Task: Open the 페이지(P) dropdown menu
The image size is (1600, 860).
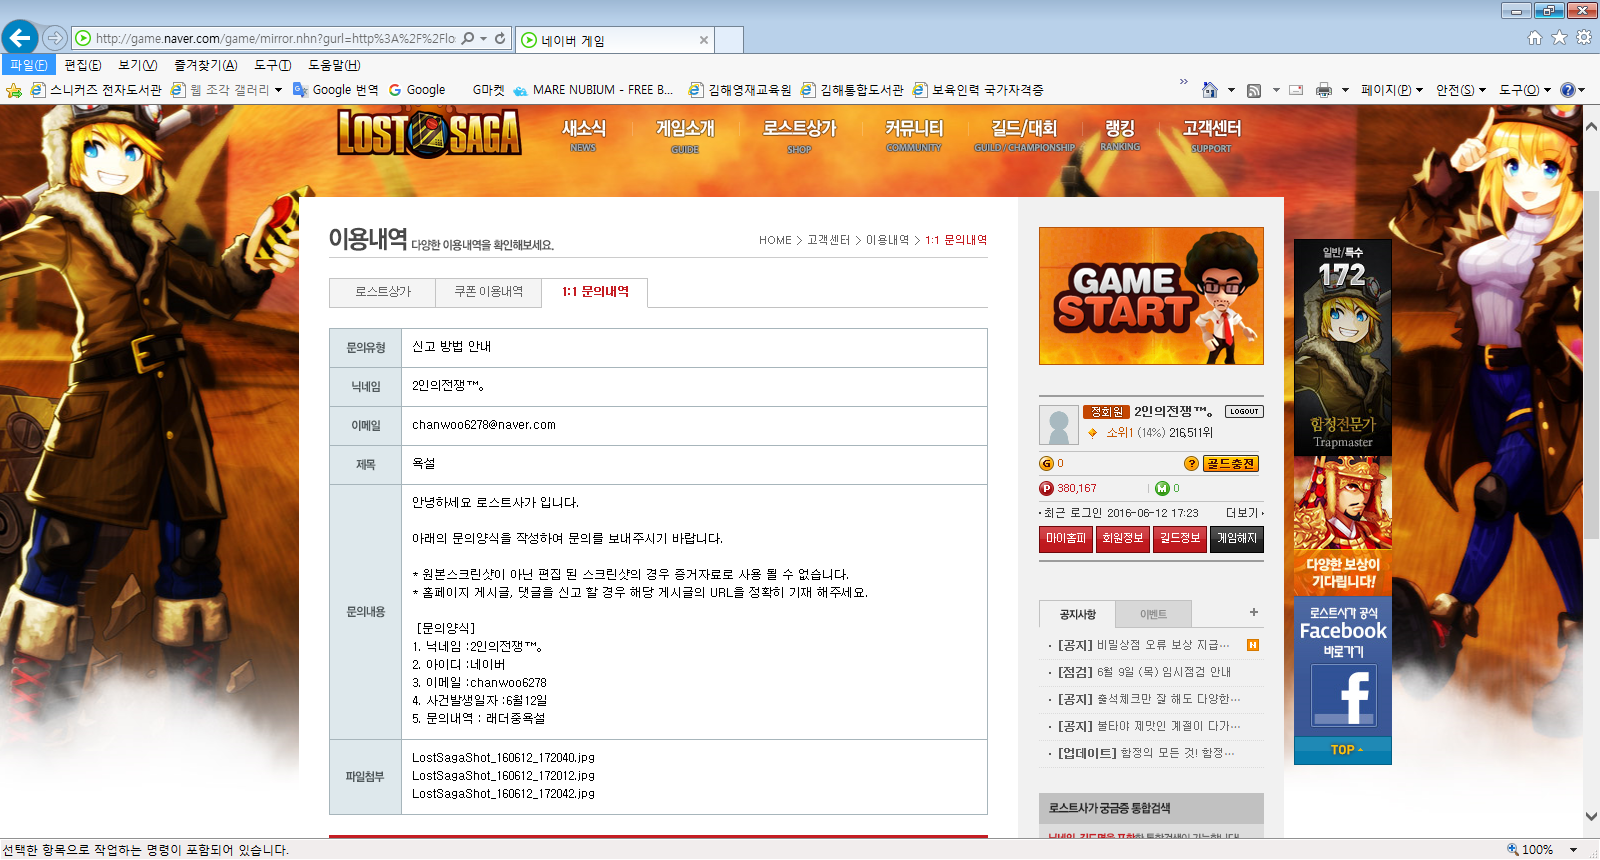Action: coord(1391,90)
